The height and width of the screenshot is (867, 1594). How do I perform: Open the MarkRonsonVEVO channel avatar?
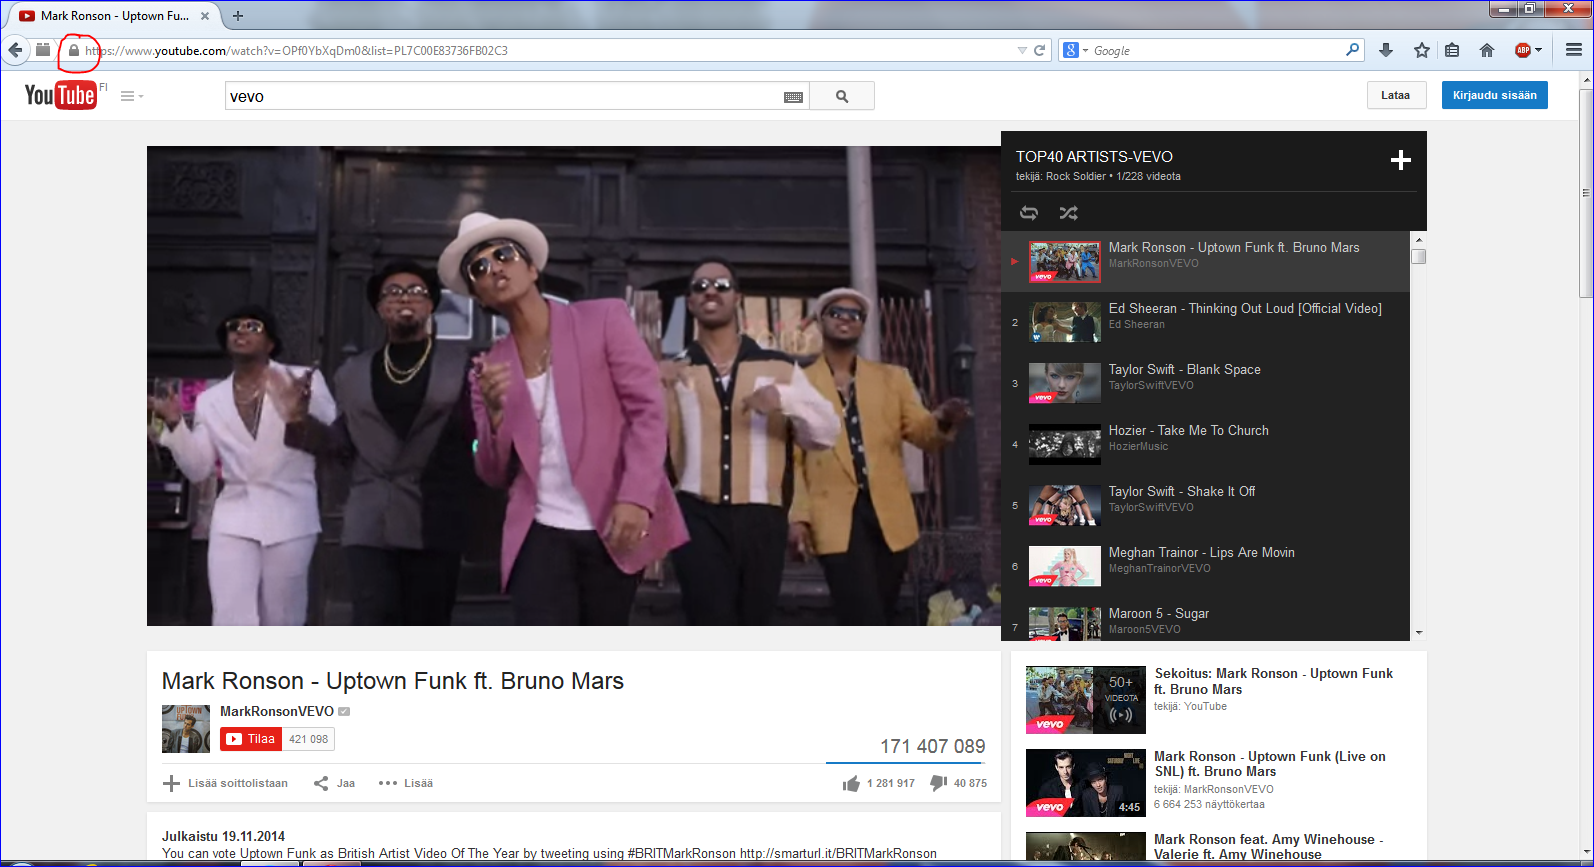[186, 729]
